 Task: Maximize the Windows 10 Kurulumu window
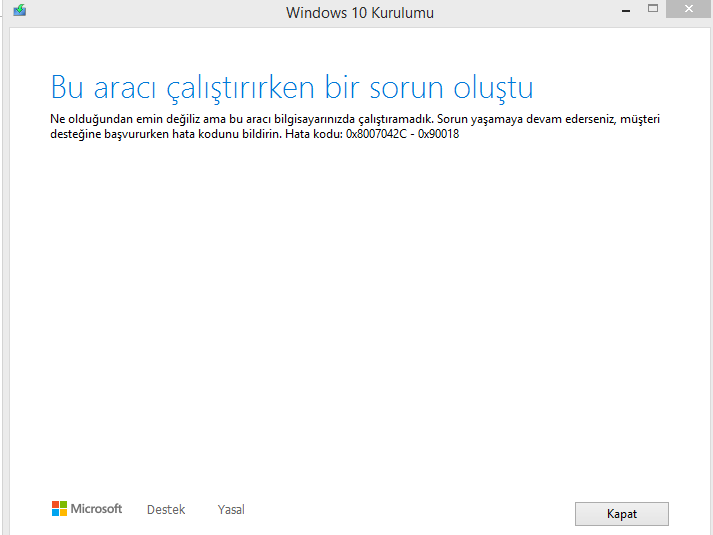tap(653, 9)
